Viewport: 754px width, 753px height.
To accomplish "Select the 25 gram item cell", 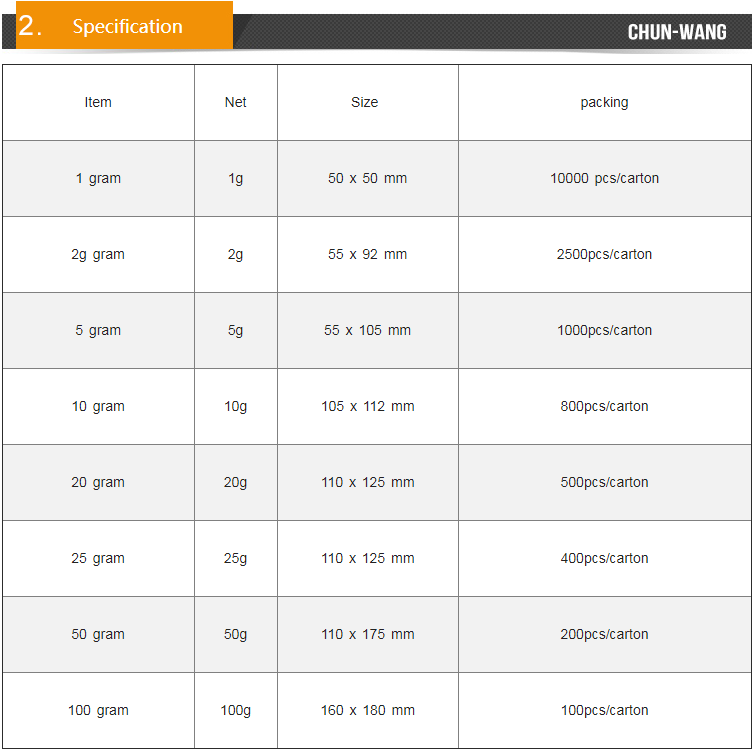I will click(x=98, y=558).
